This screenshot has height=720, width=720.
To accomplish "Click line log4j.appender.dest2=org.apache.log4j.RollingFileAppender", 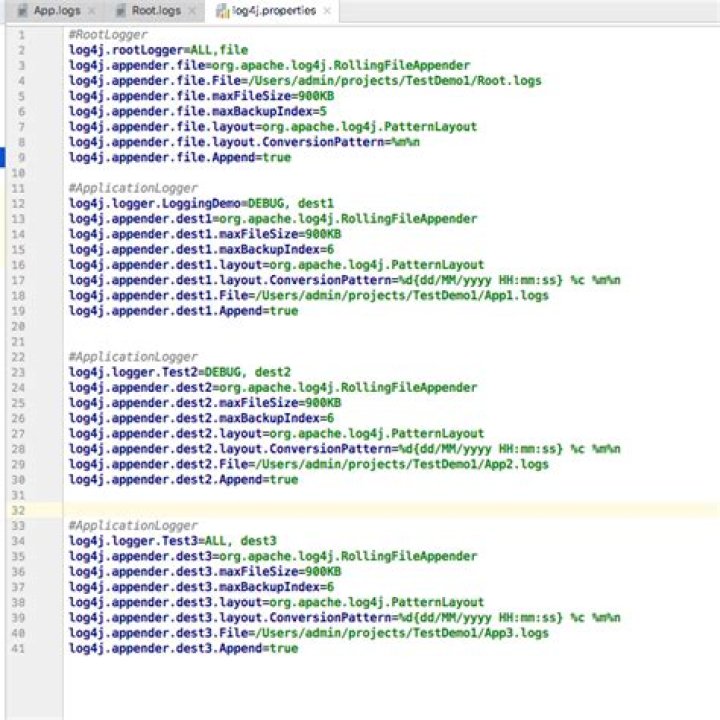I will (273, 388).
